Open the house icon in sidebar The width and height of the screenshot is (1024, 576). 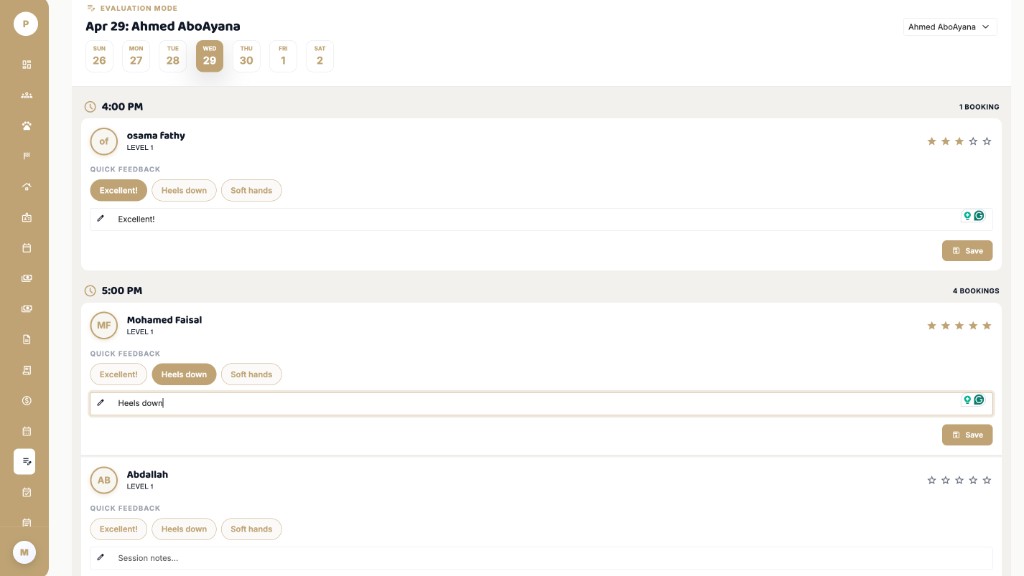[27, 187]
